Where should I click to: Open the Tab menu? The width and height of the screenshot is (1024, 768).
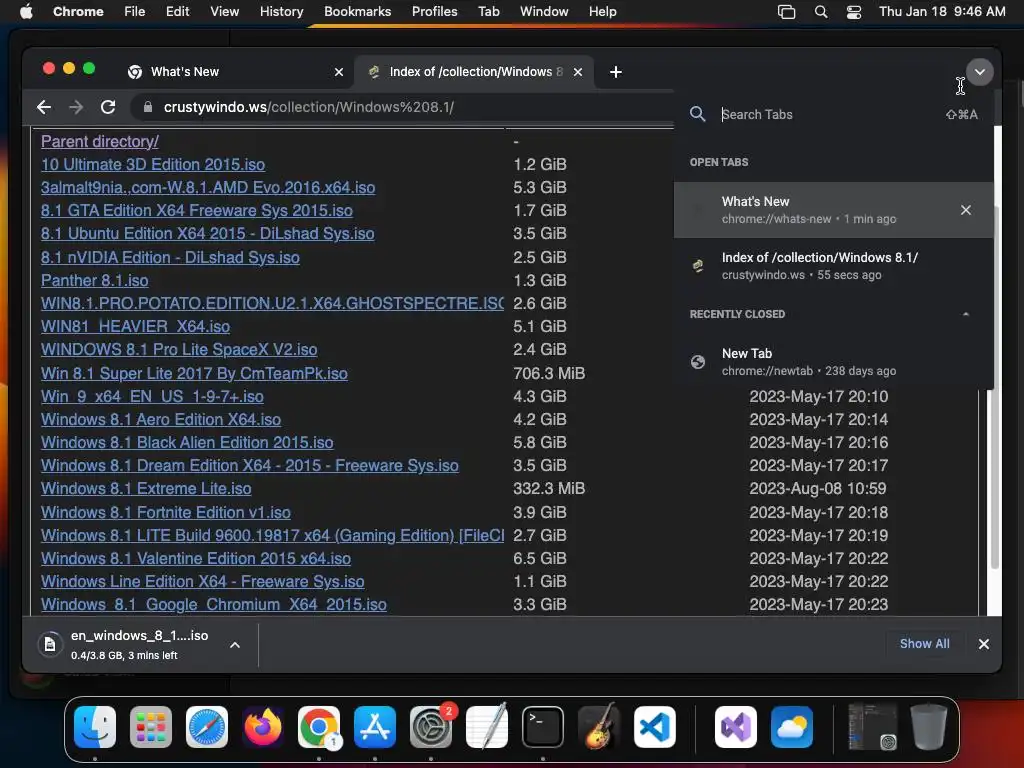(488, 12)
